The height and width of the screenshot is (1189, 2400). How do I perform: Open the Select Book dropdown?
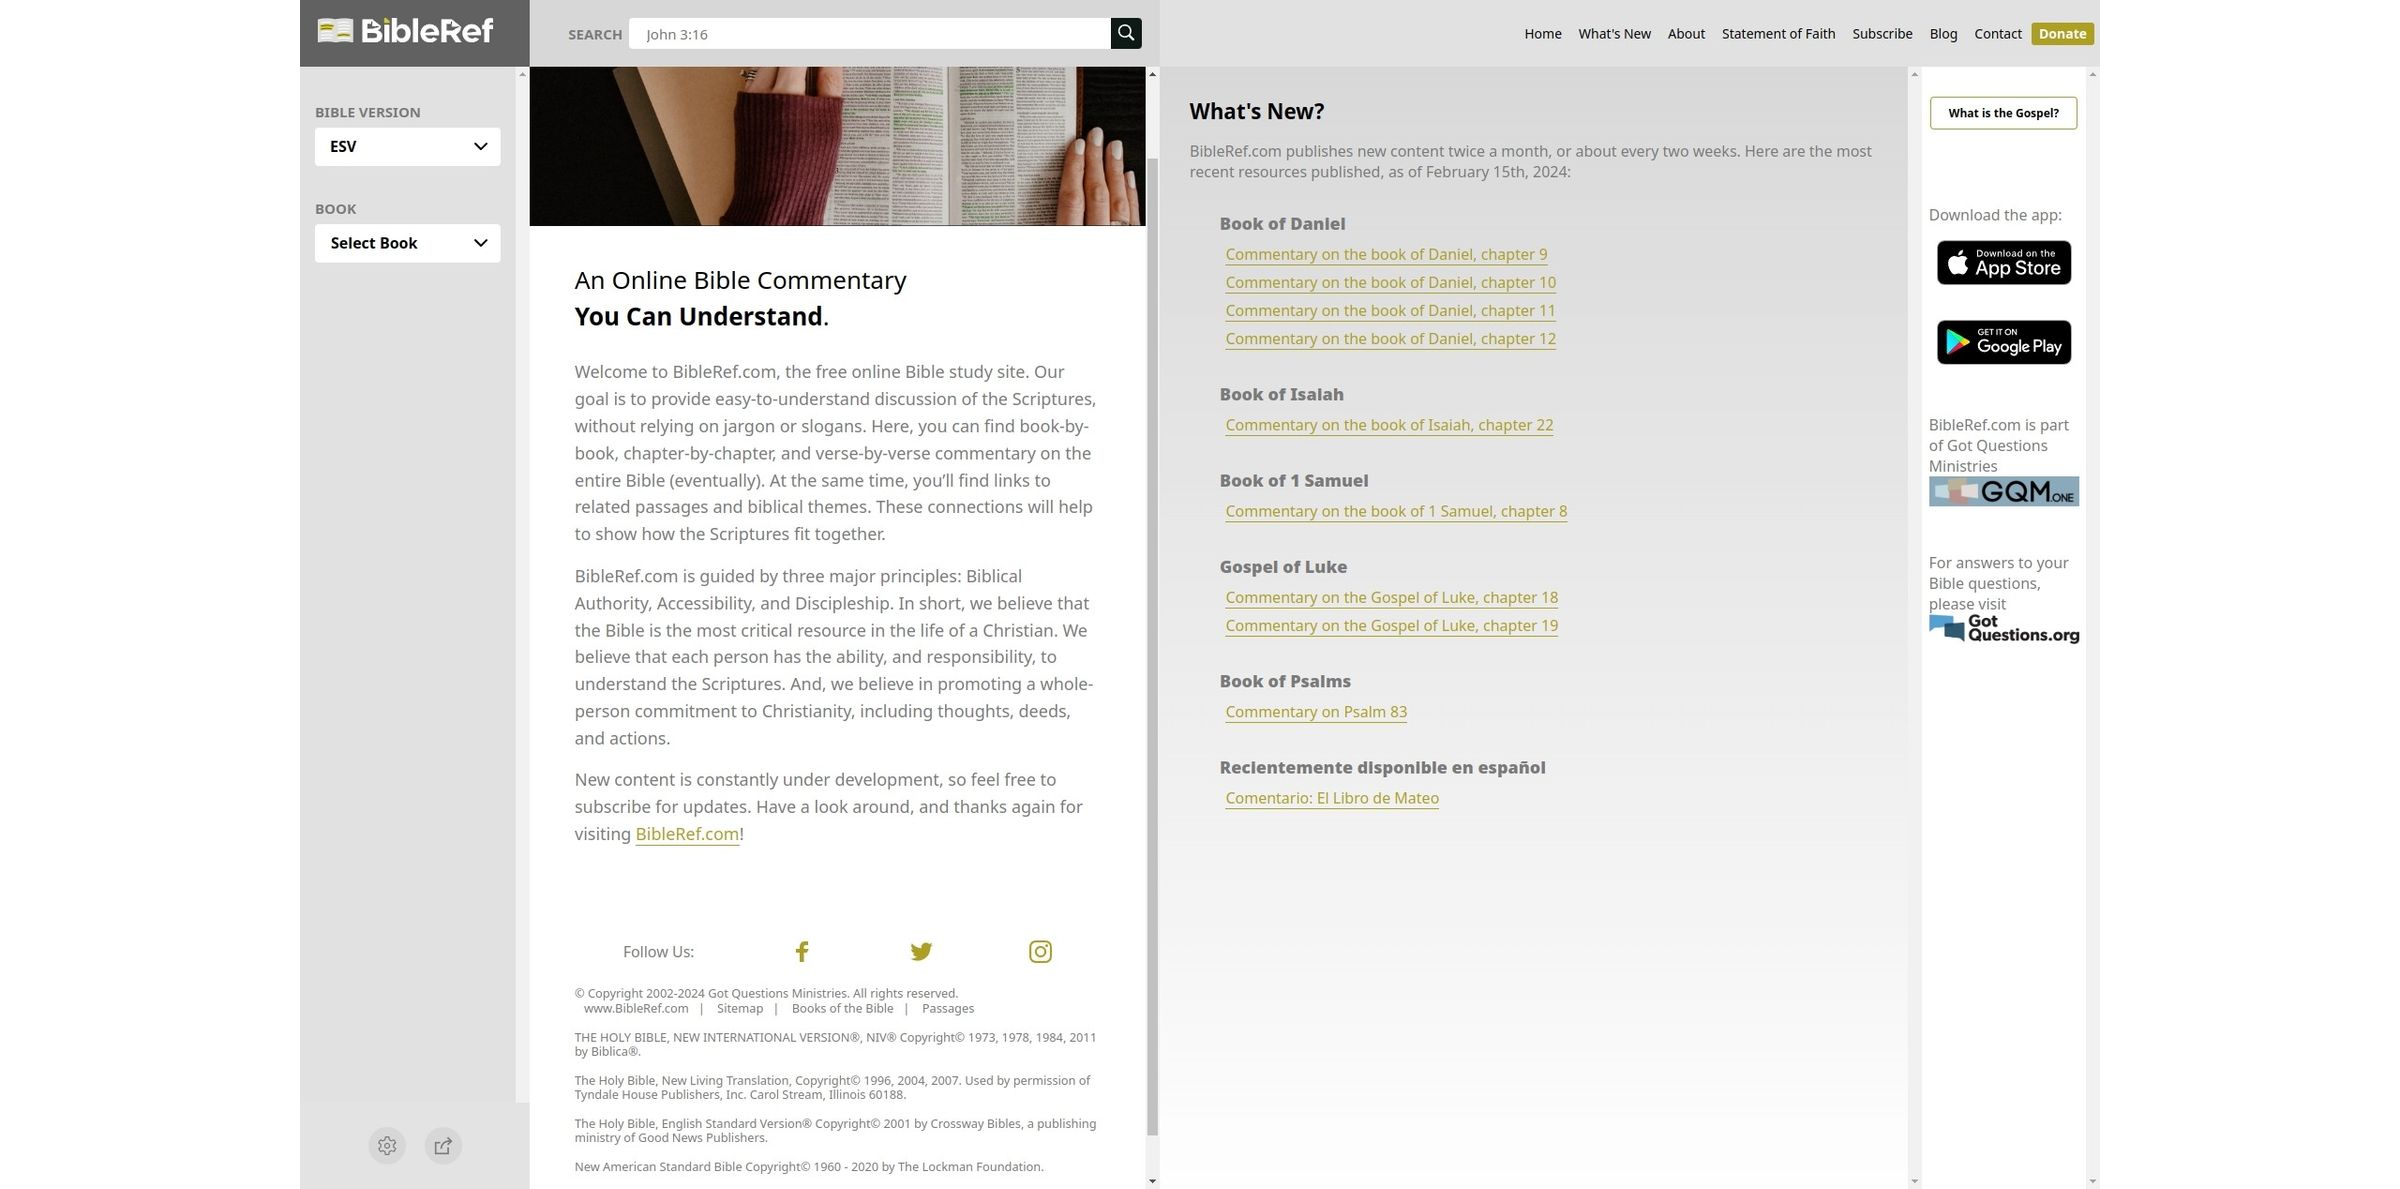point(406,242)
